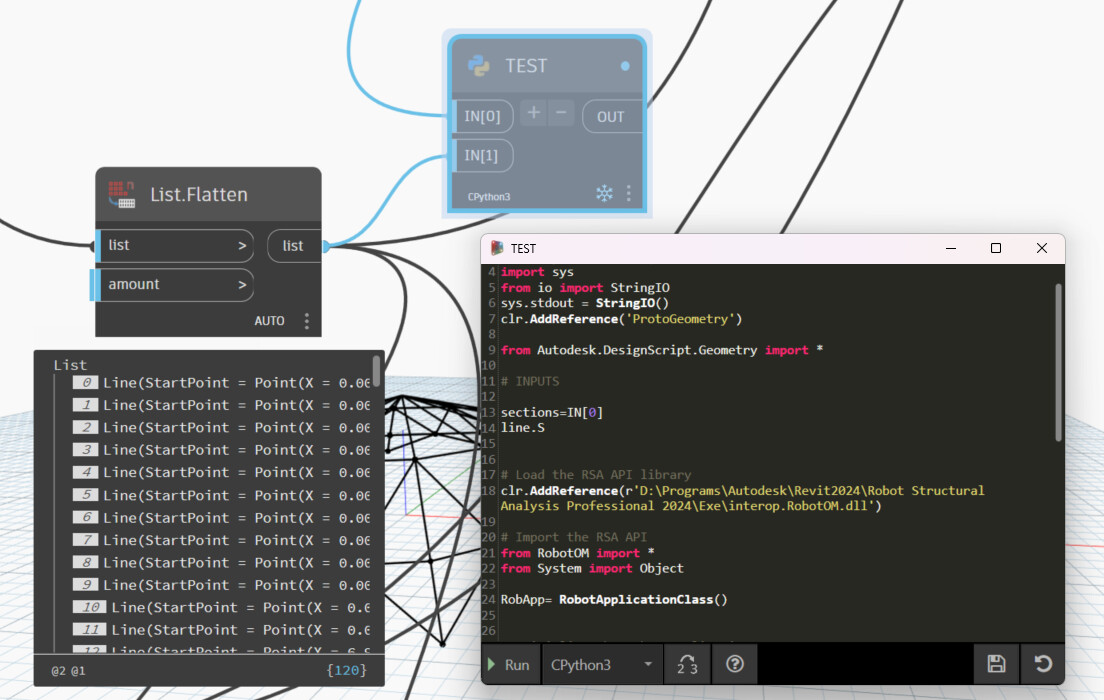Remove an input with the minus button
1104x700 pixels.
(561, 112)
